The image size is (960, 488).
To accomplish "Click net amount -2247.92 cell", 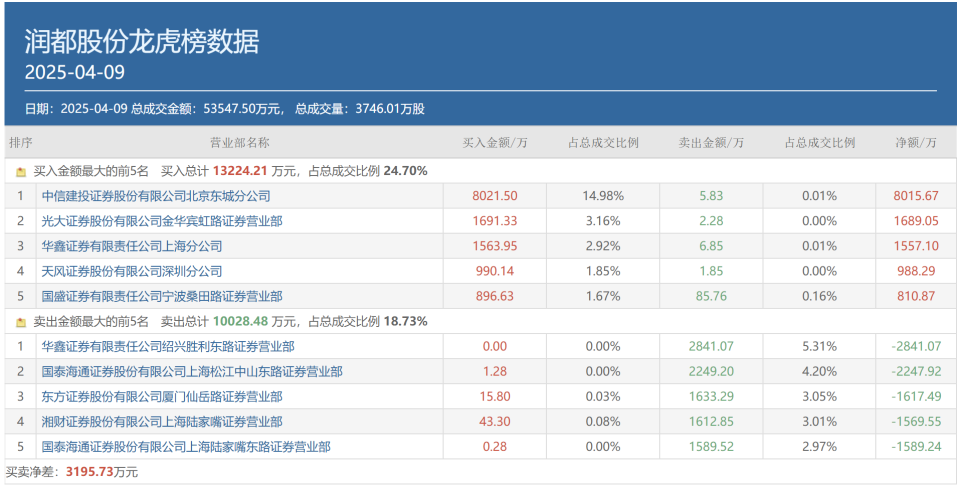I will 916,372.
